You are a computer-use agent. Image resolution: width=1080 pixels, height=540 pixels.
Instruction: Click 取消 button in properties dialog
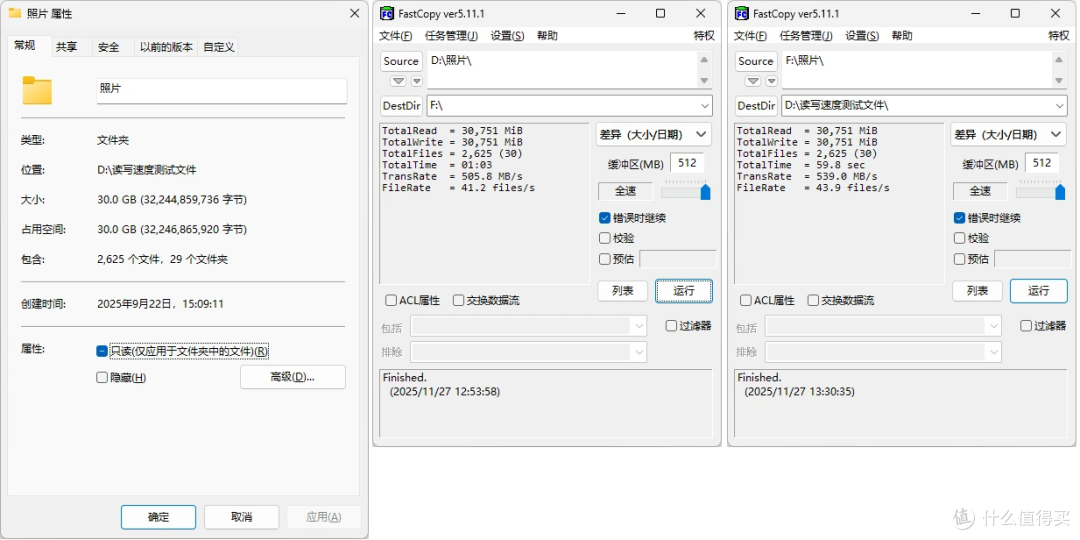[242, 517]
